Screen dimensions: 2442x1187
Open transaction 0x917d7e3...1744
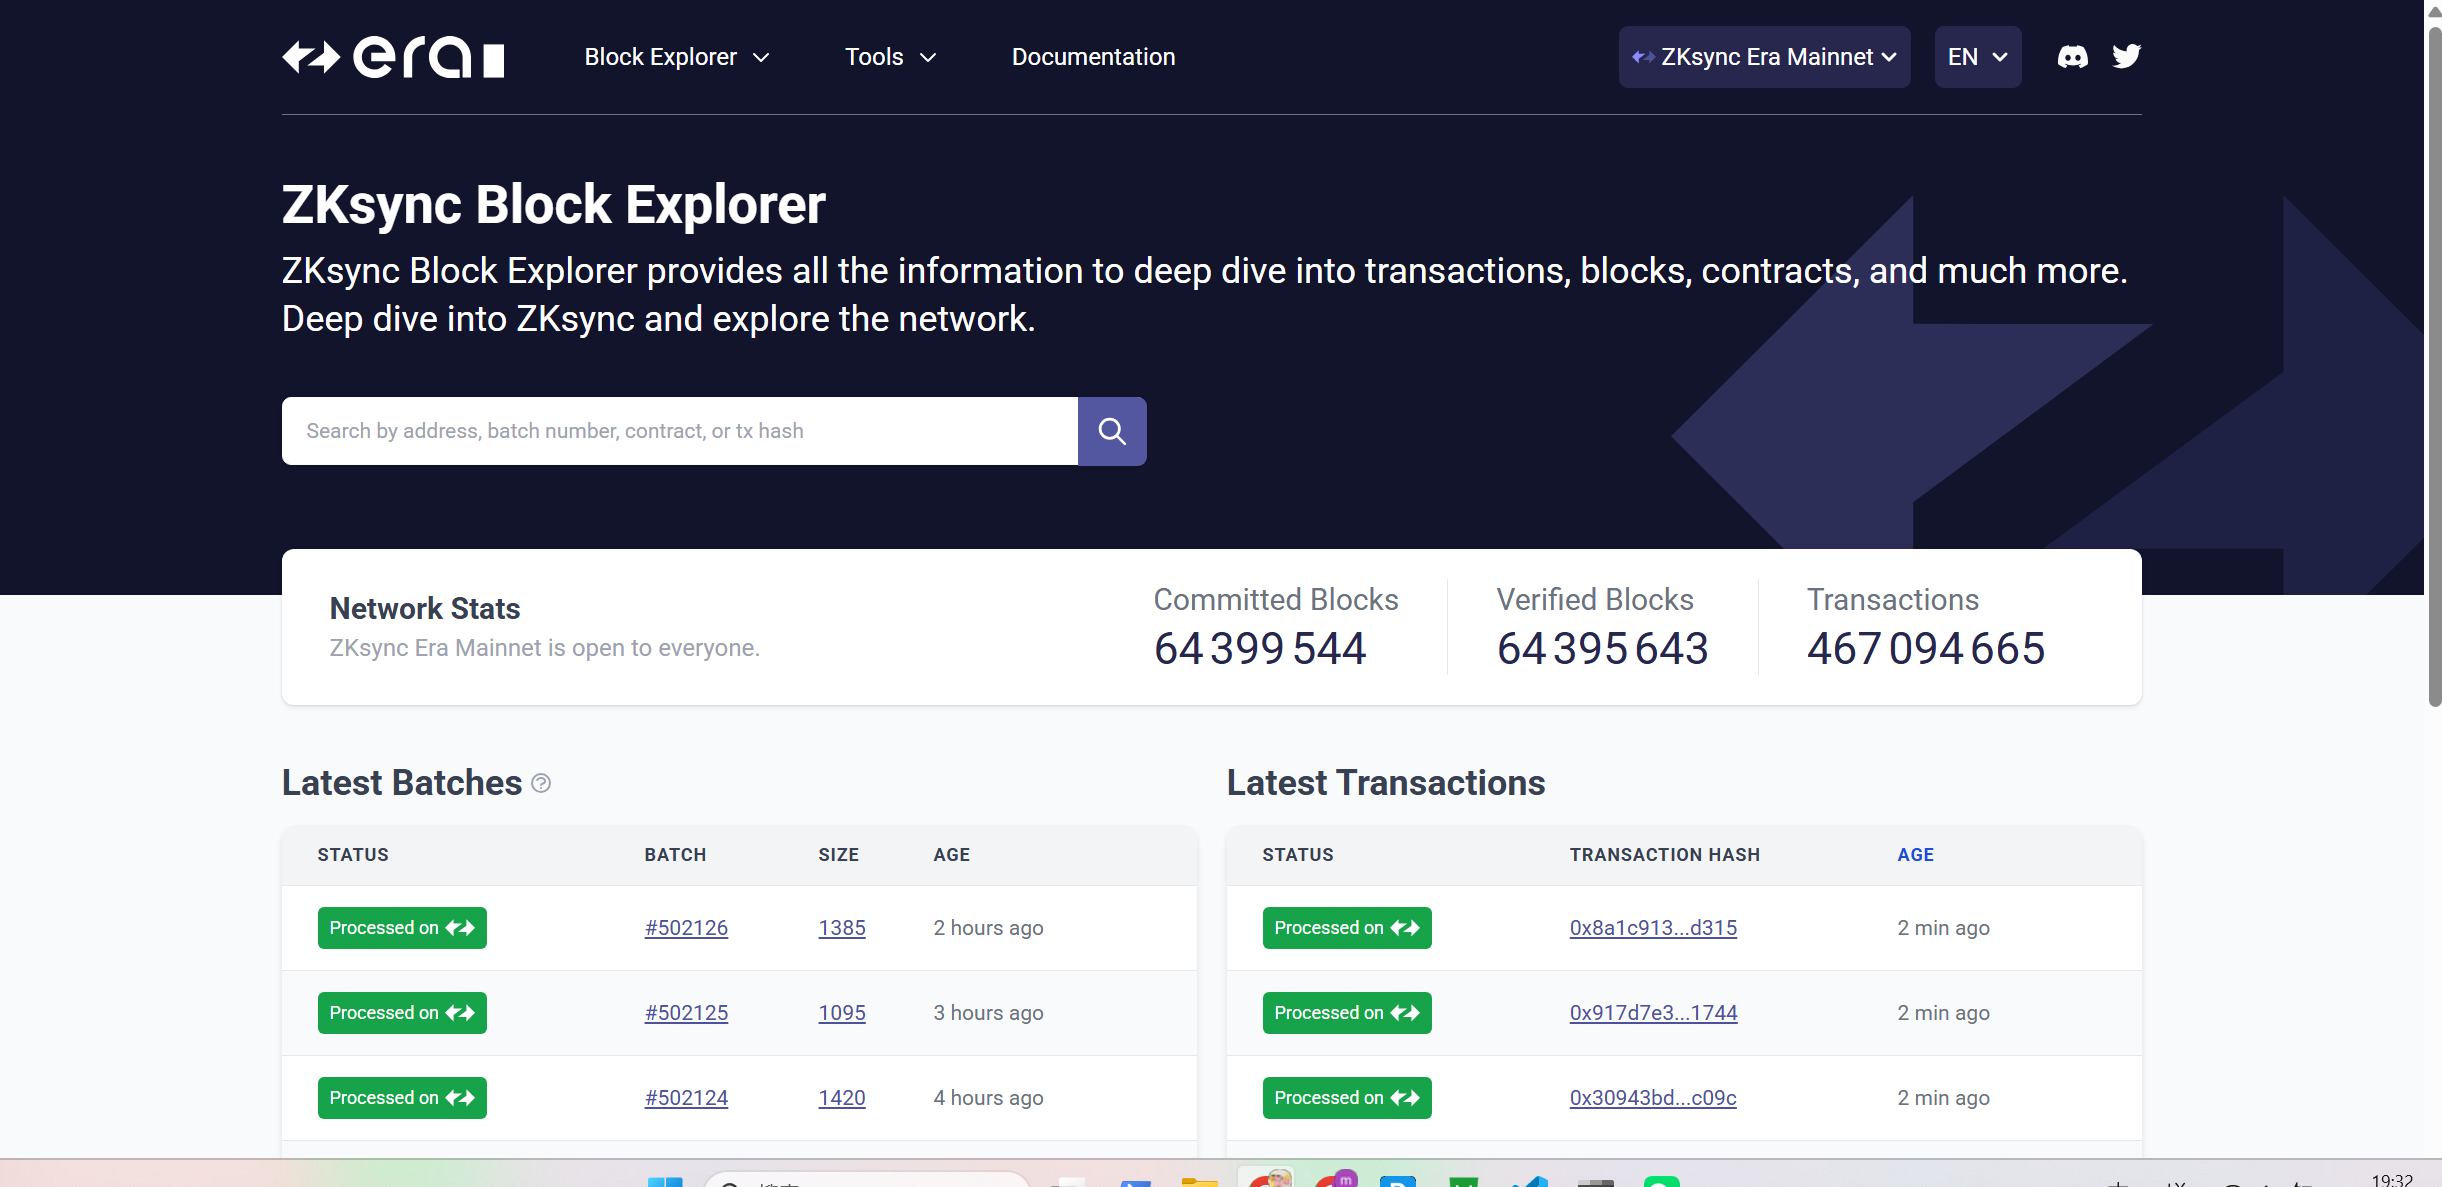1653,1013
